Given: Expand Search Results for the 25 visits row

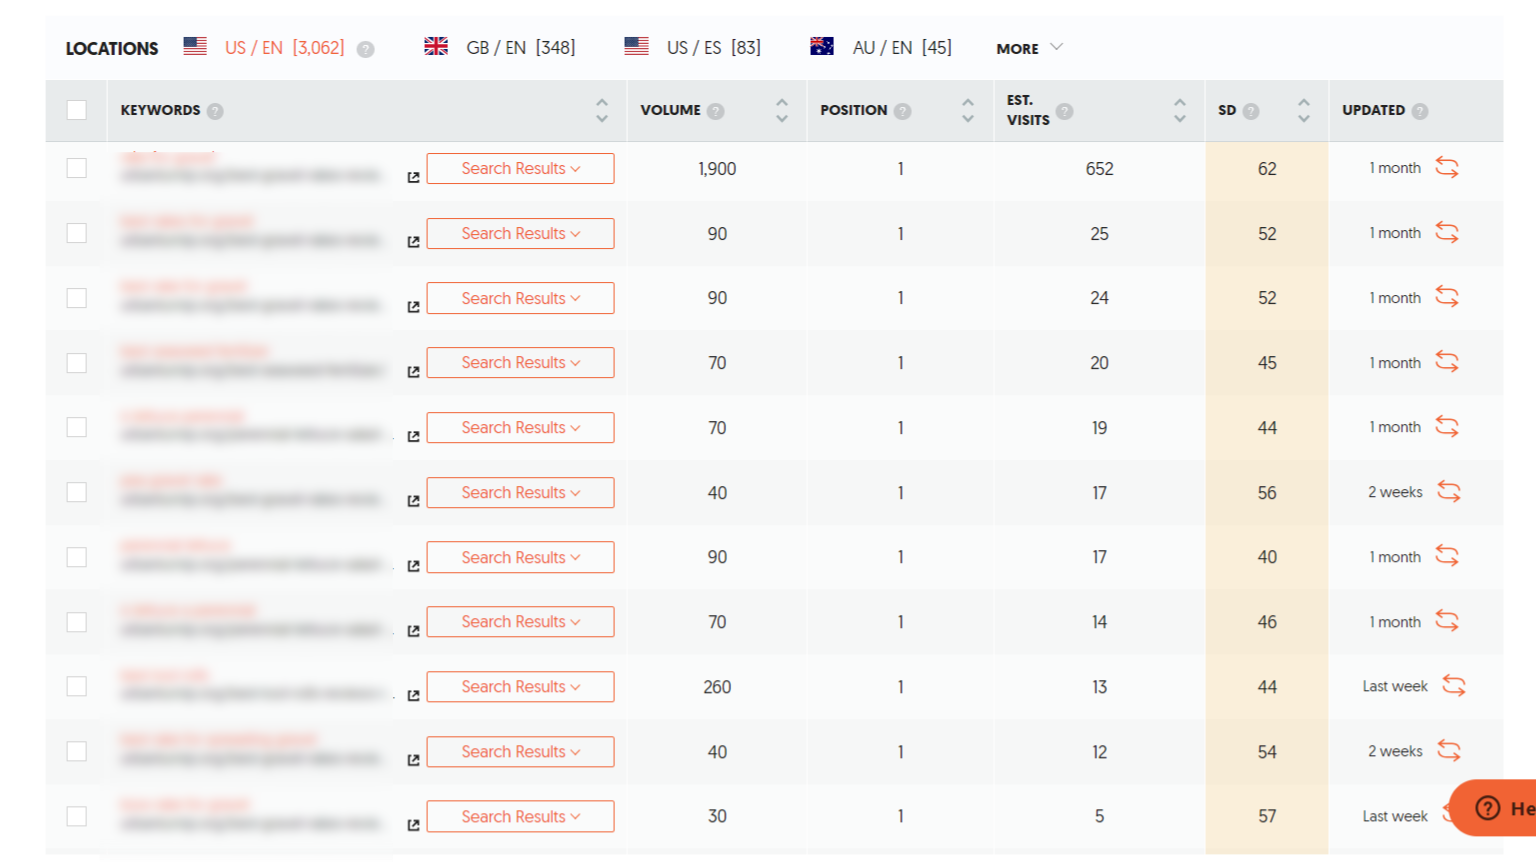Looking at the screenshot, I should 520,233.
